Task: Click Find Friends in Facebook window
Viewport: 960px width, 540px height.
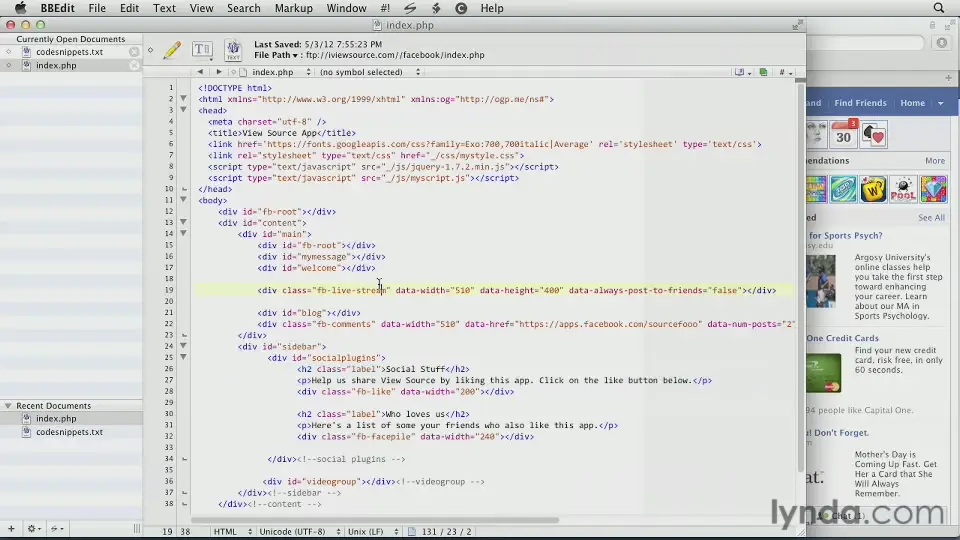Action: 860,103
